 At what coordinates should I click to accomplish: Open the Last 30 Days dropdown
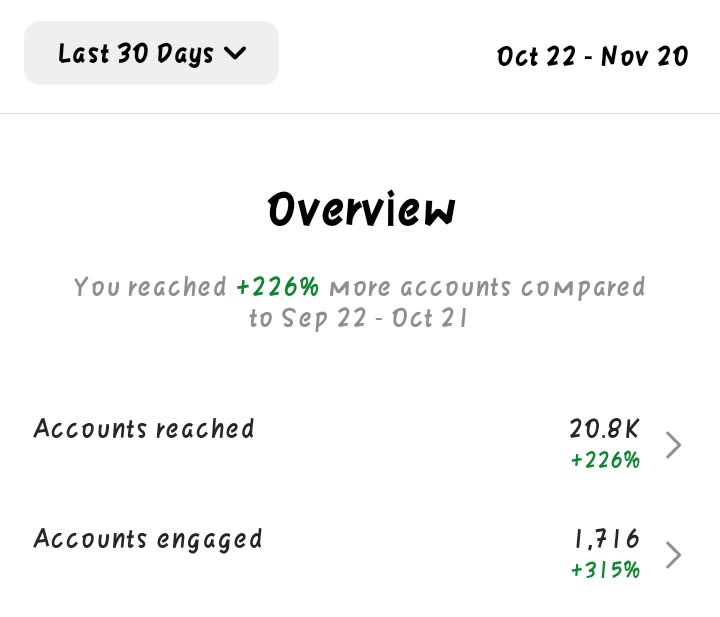tap(151, 53)
